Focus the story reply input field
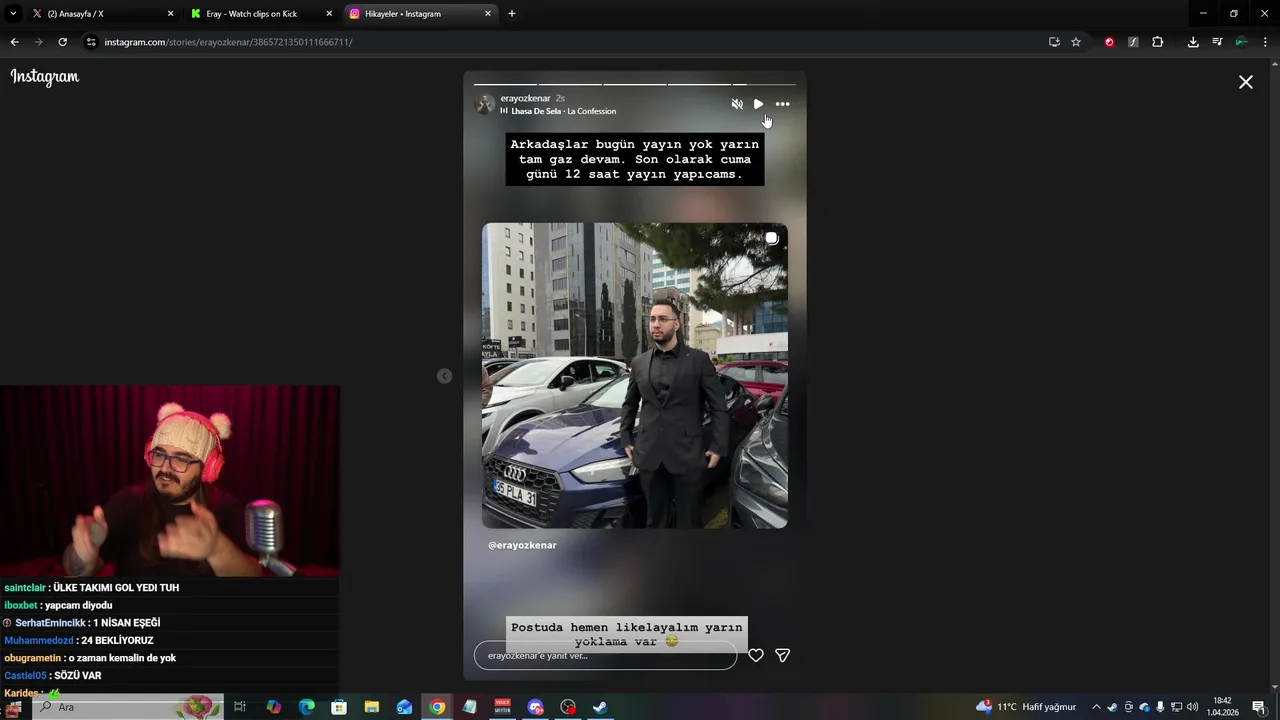1280x720 pixels. [x=605, y=656]
